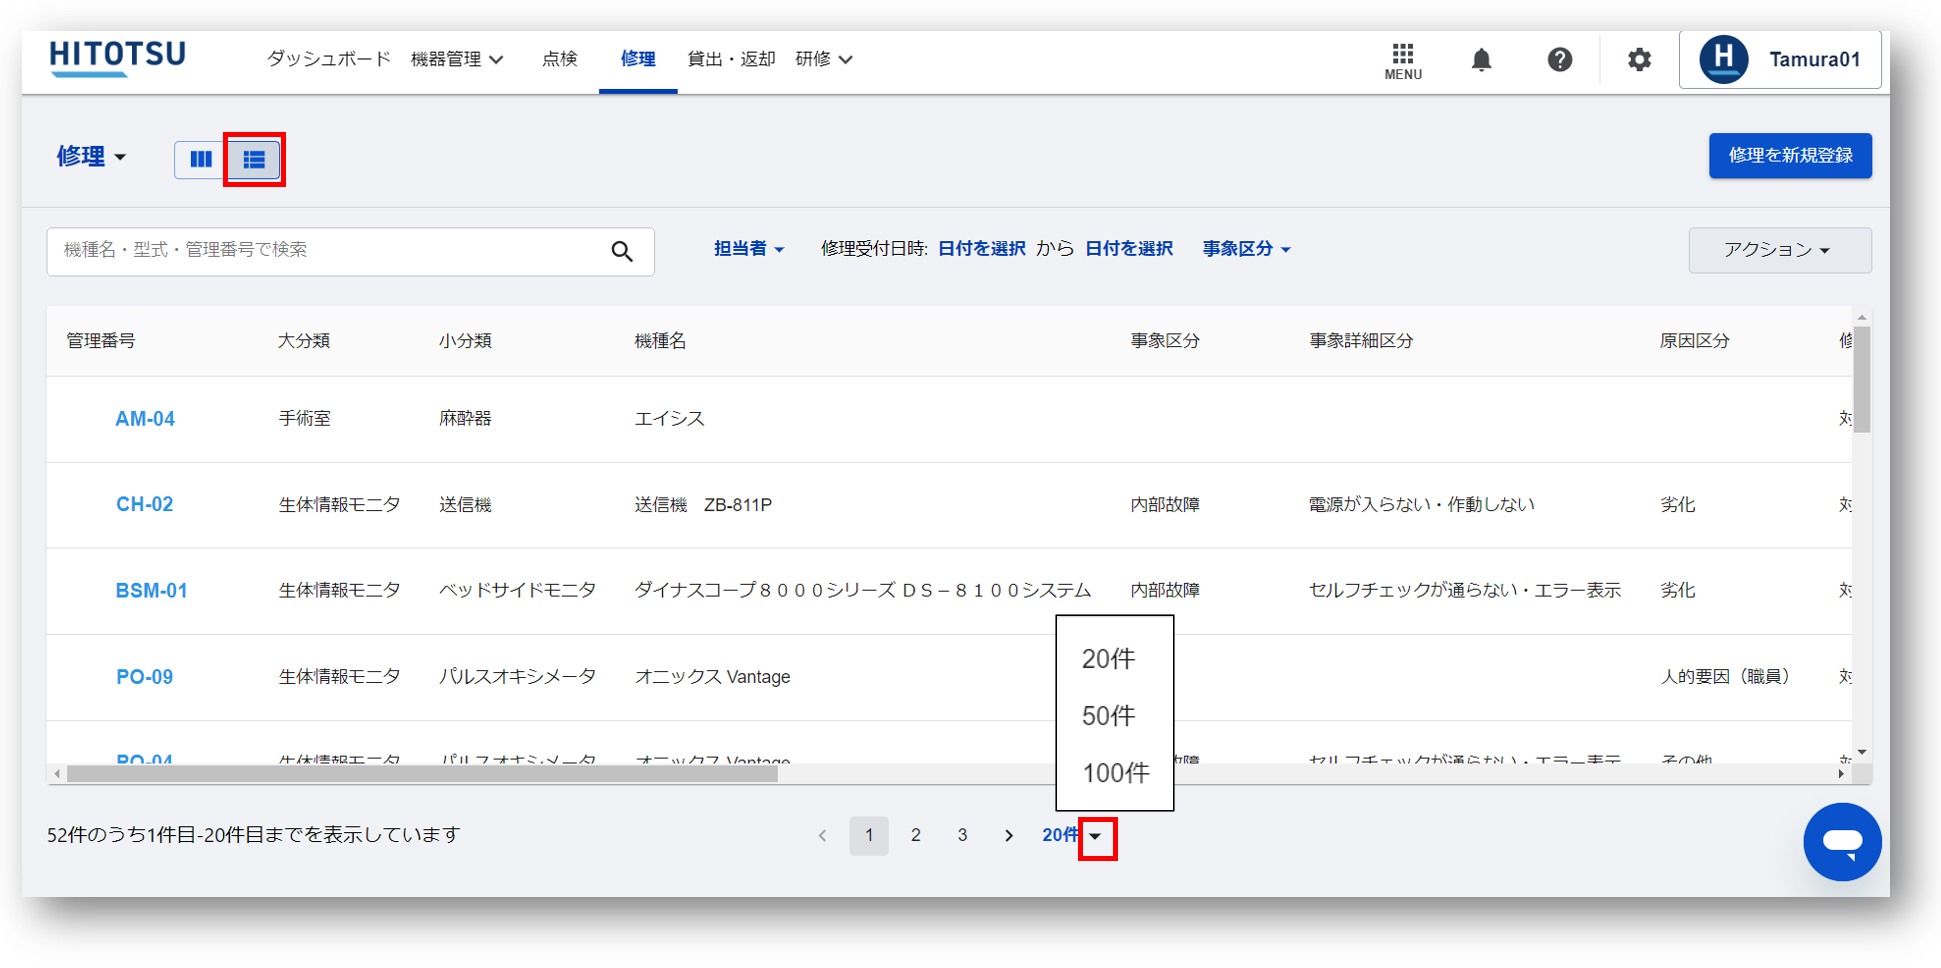Screen dimensions: 1941x968
Task: Click scroll-down arrow of table scrollbar
Action: coord(1861,752)
